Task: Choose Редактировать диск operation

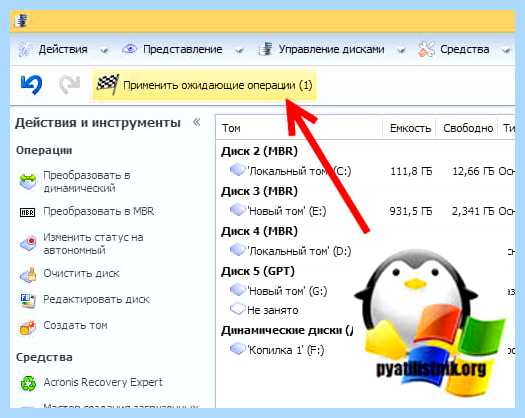Action: [96, 299]
